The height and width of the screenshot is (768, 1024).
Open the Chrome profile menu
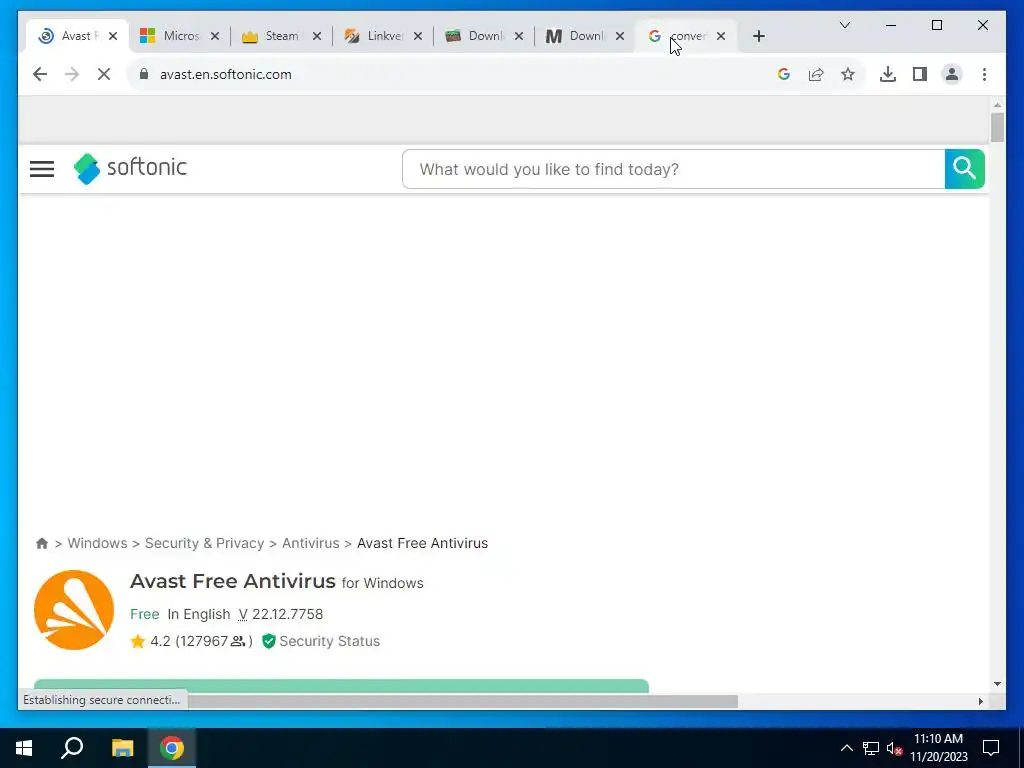pyautogui.click(x=952, y=74)
